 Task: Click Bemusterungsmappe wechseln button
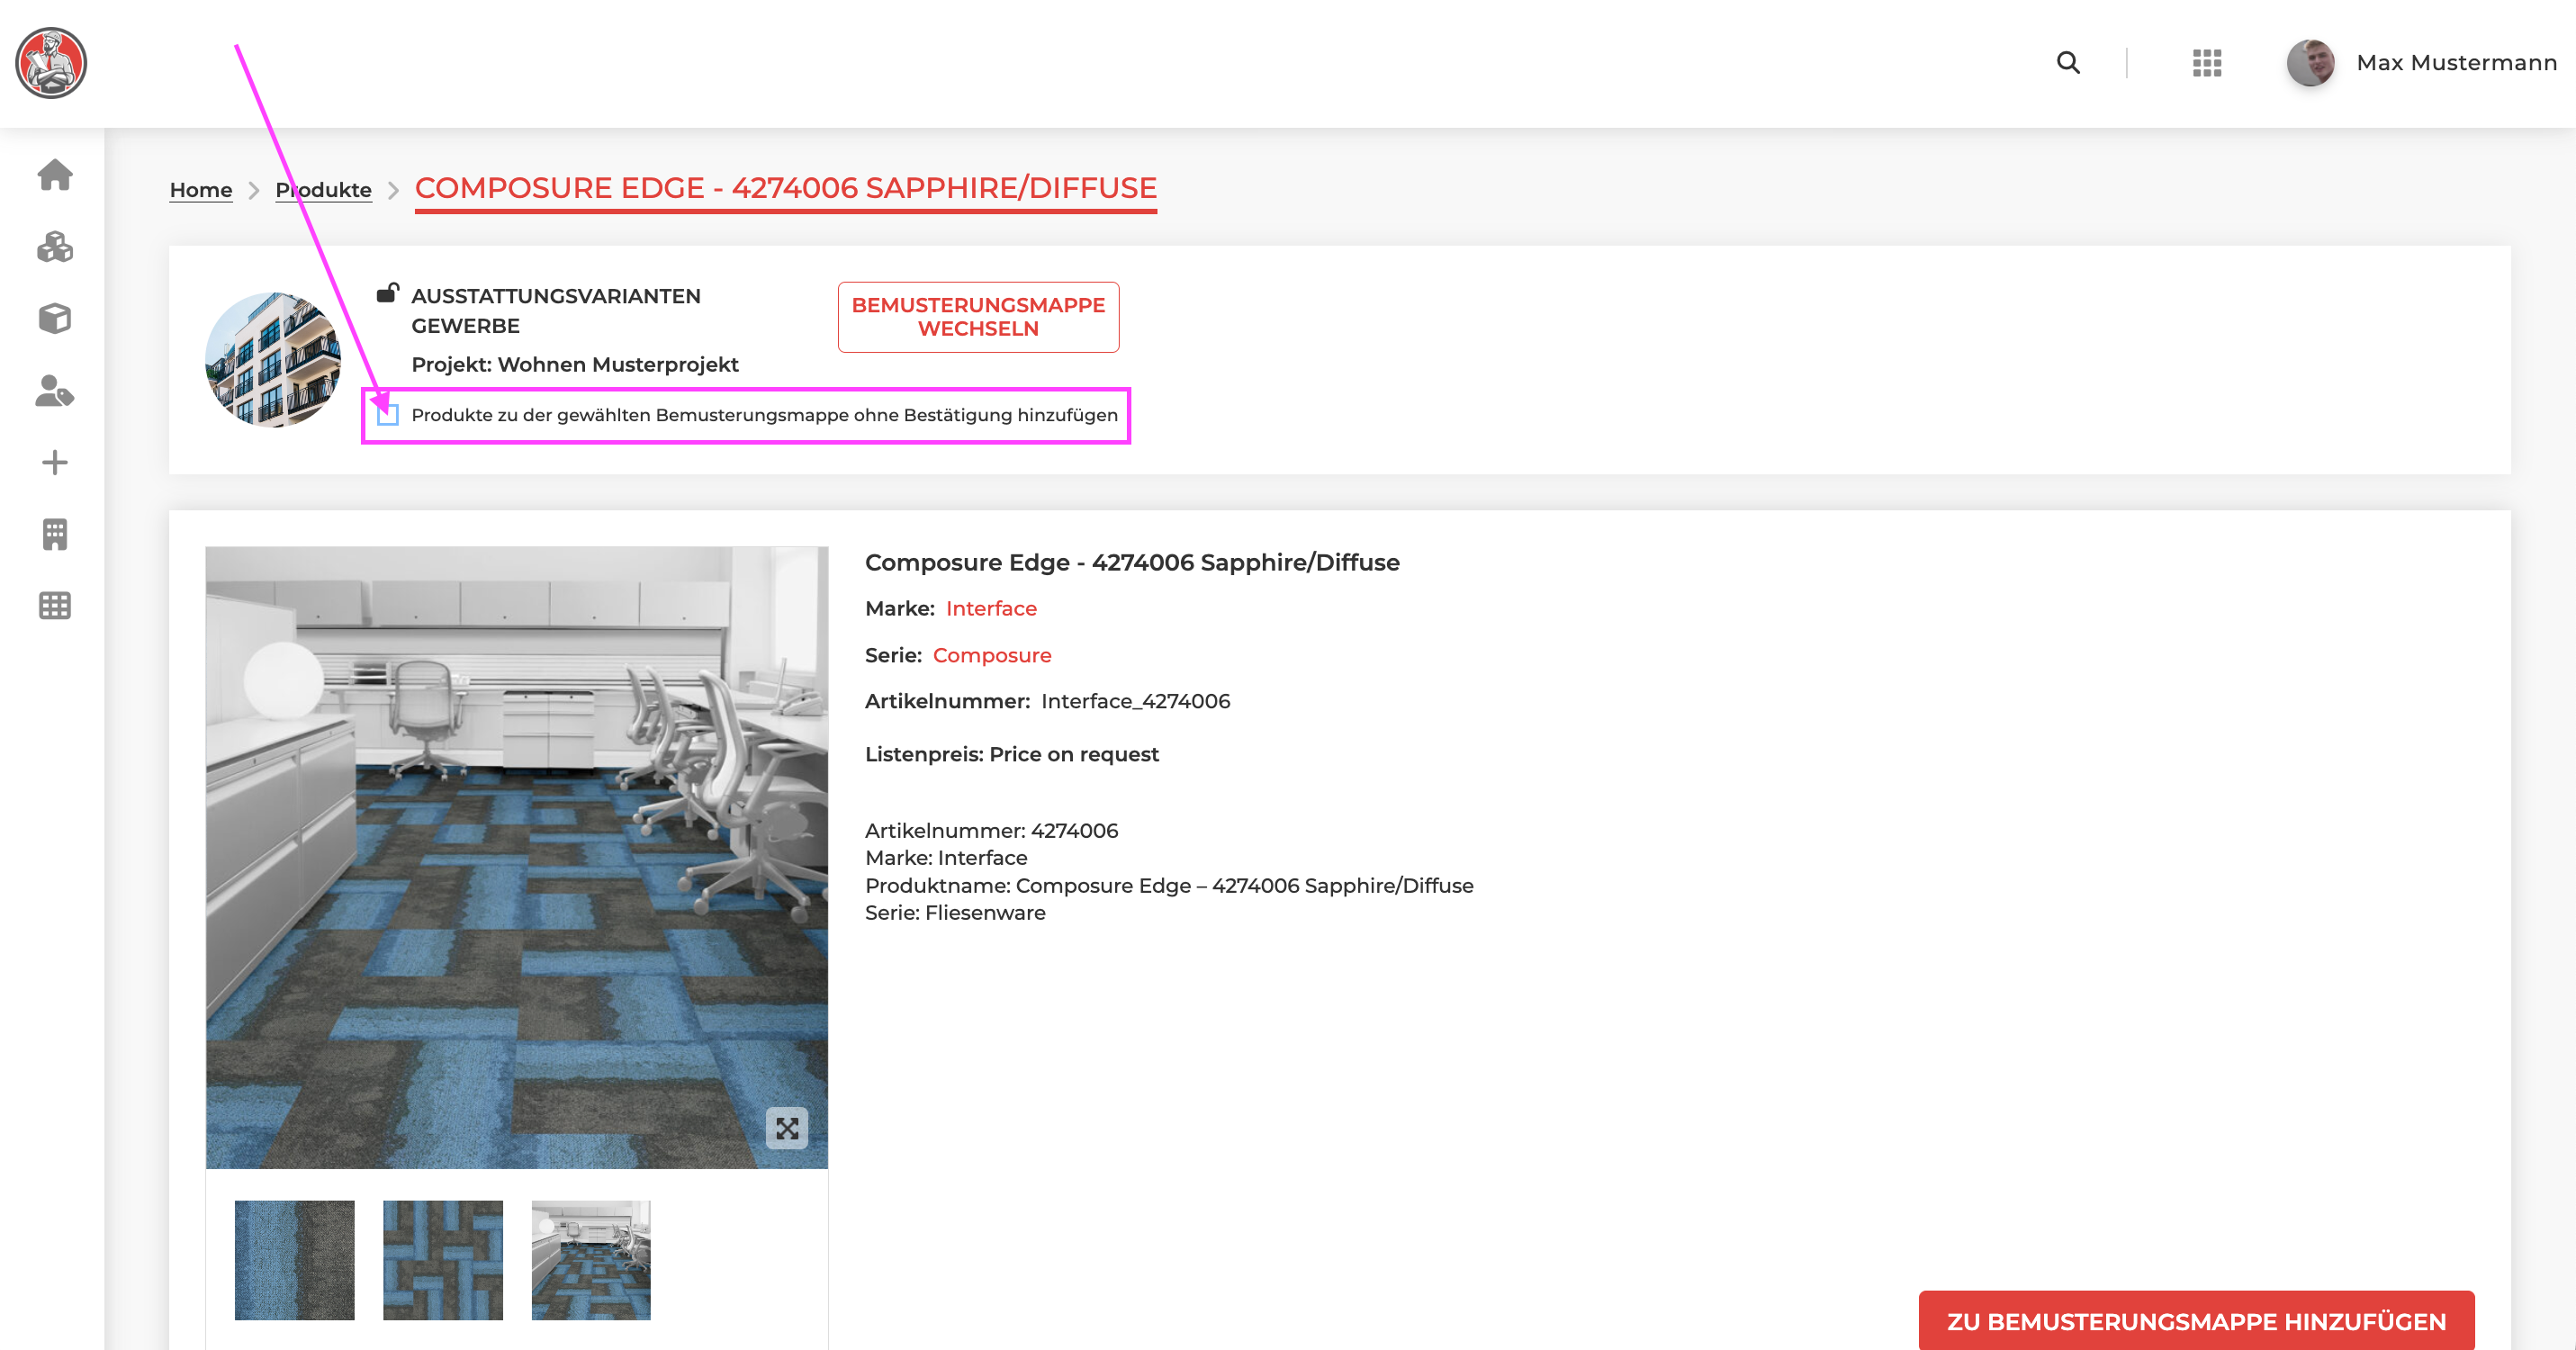coord(978,317)
